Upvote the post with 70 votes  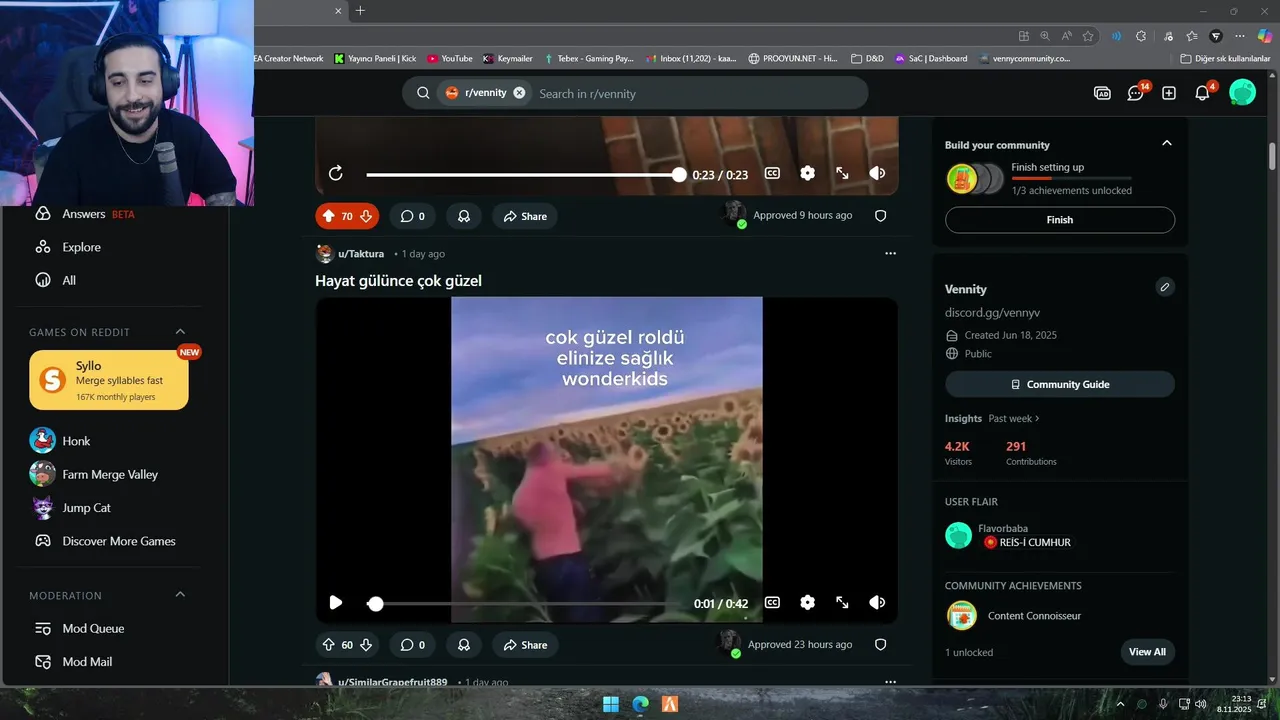328,216
